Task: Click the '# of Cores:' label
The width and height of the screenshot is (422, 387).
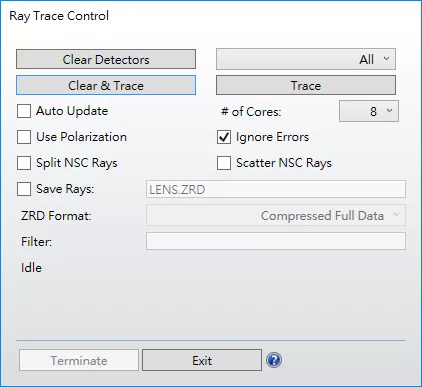Action: (251, 112)
